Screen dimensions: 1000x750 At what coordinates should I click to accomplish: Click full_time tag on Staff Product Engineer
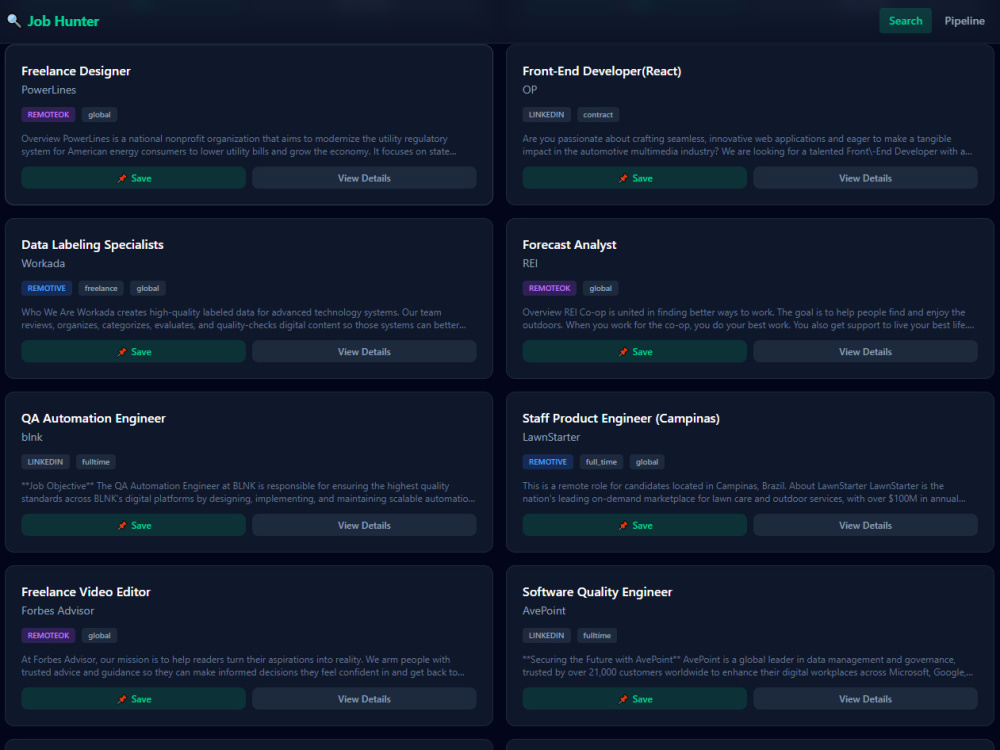601,462
